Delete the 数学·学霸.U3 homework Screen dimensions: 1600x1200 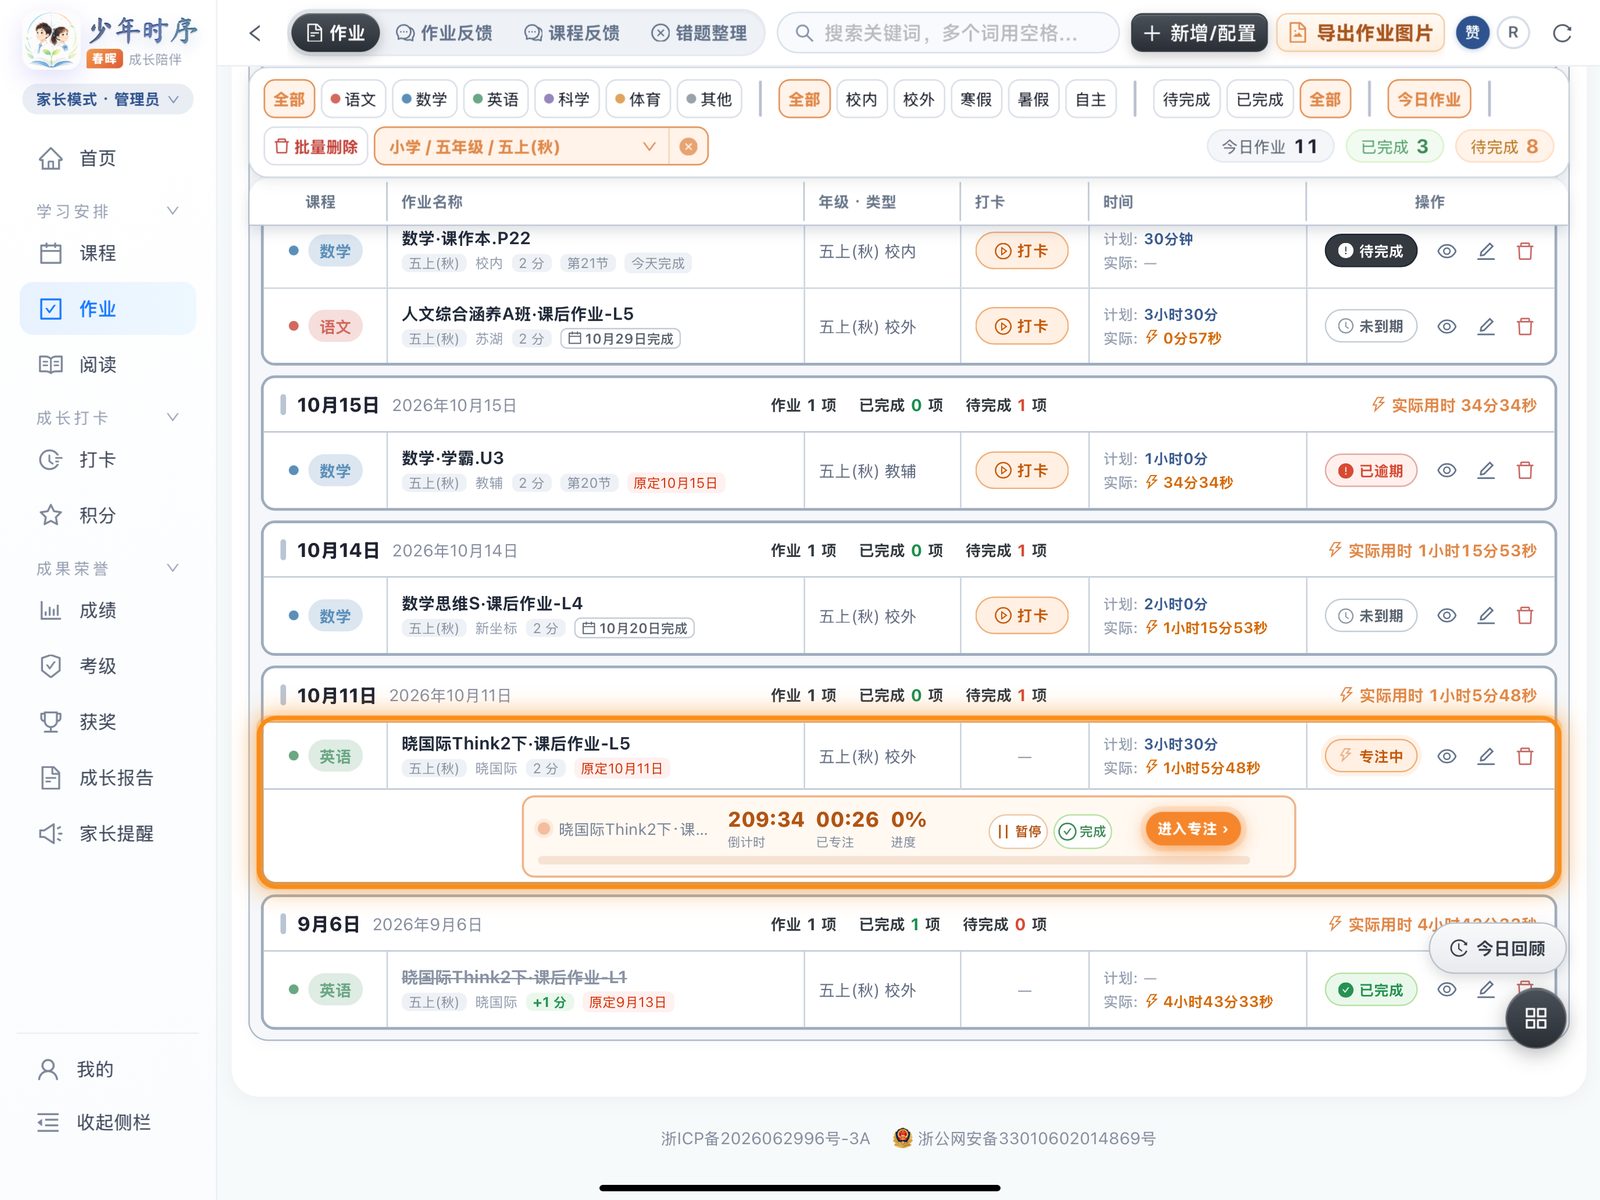(x=1525, y=470)
